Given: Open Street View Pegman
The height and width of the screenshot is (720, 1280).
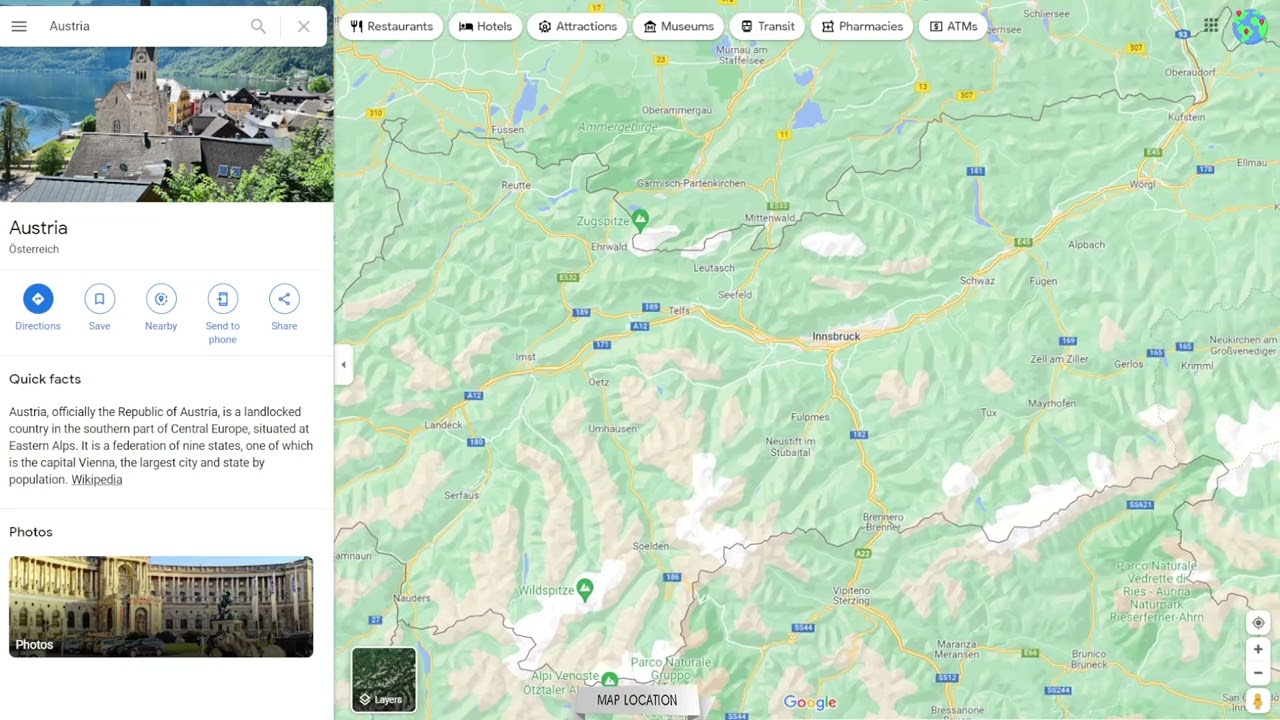Looking at the screenshot, I should click(1258, 701).
